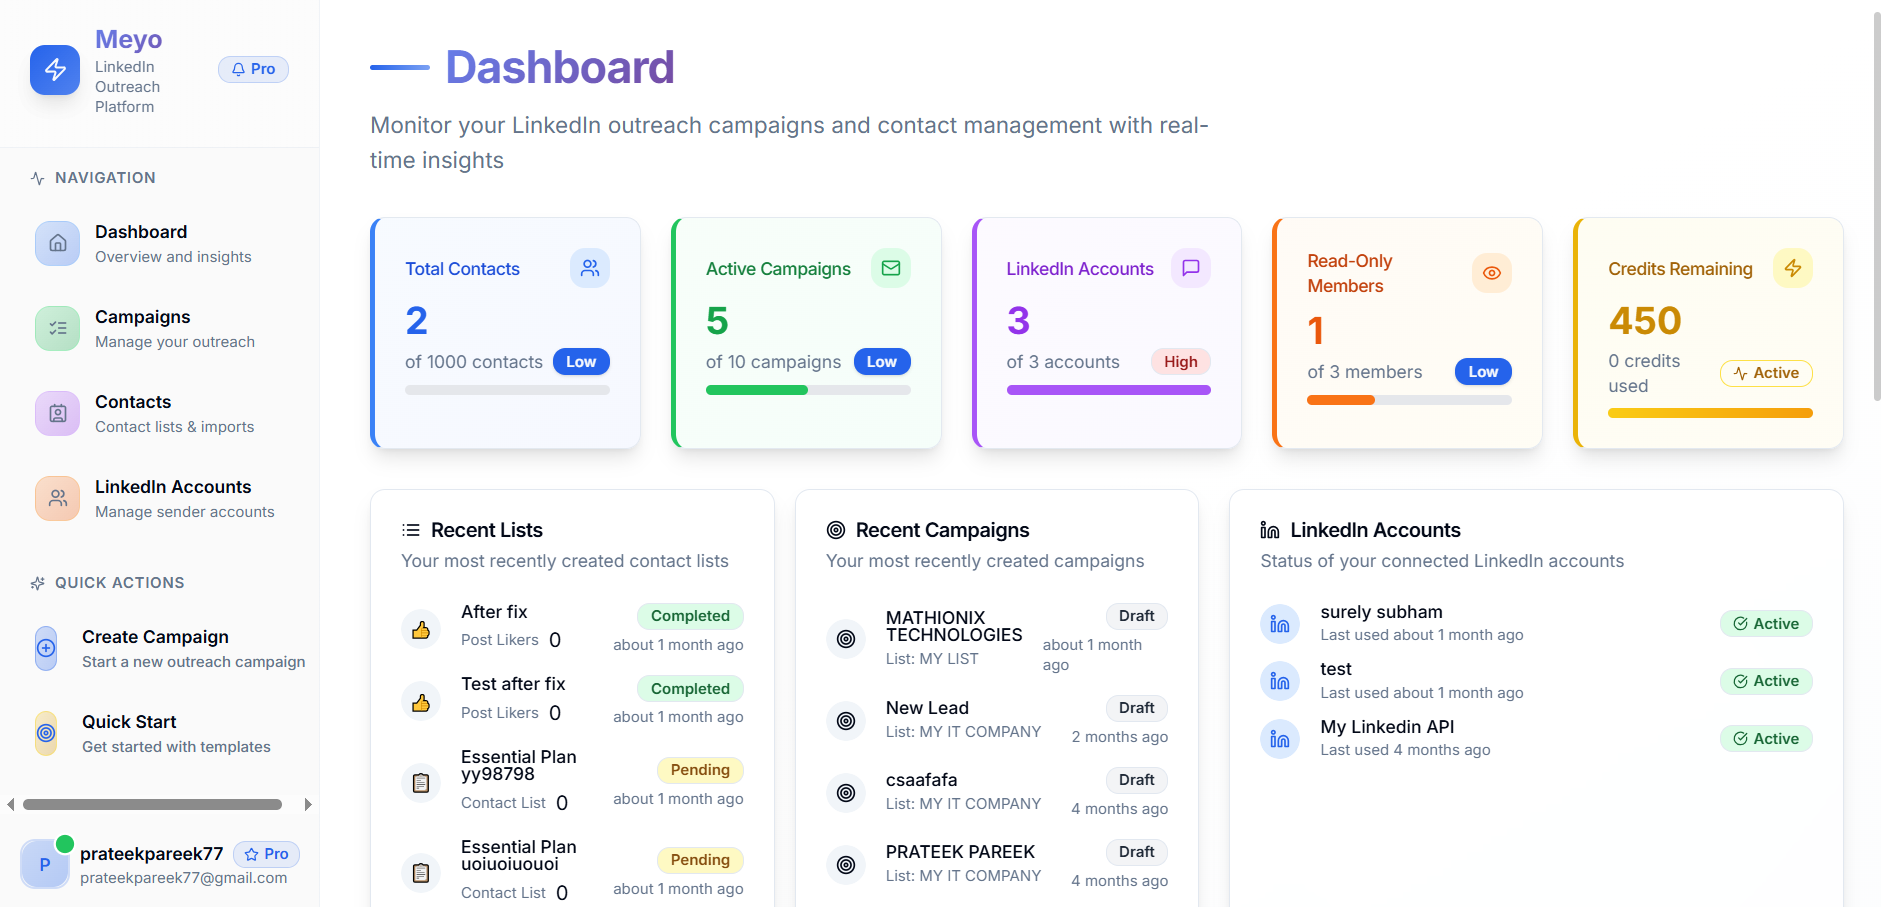Start a new campaign via Create Campaign
This screenshot has width=1890, height=907.
coord(155,648)
